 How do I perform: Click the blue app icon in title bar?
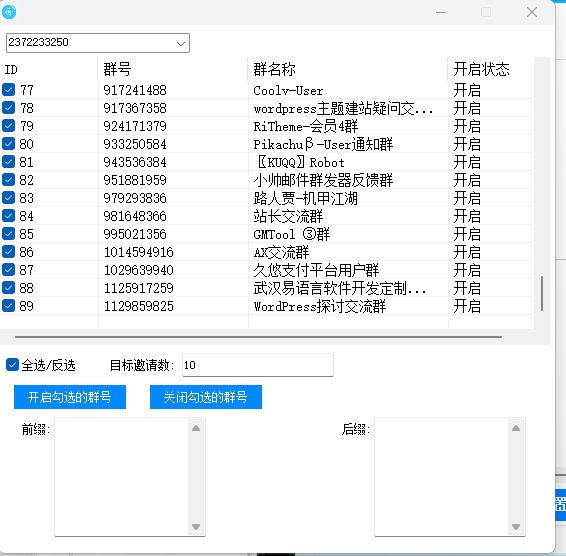point(9,12)
